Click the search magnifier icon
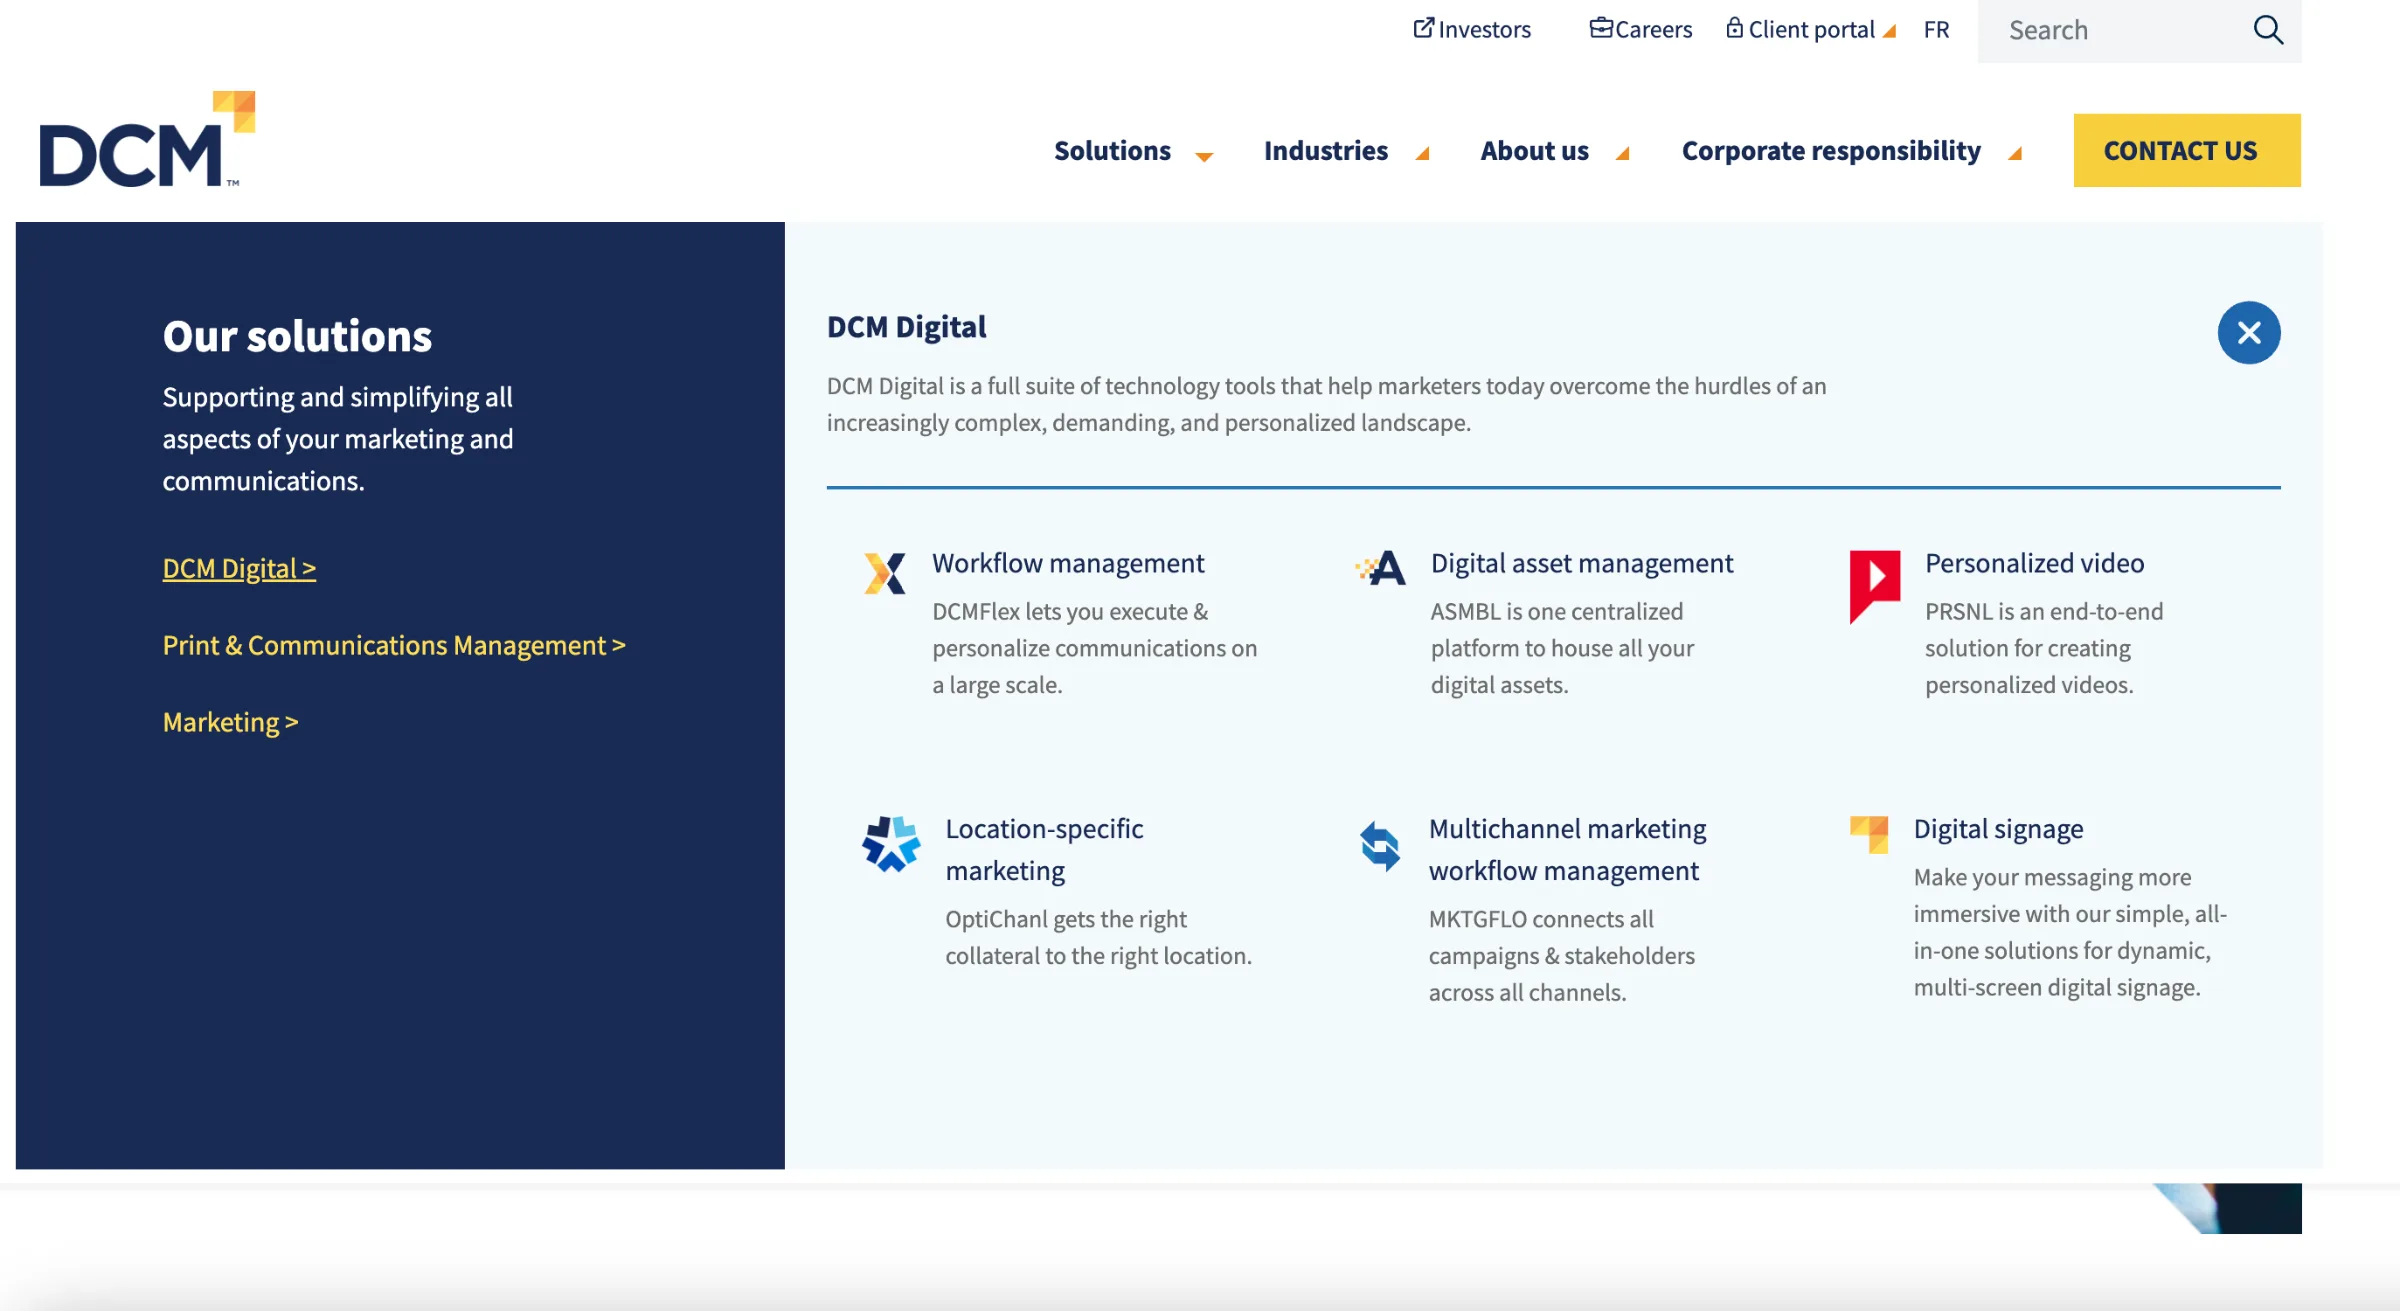The image size is (2400, 1311). tap(2267, 30)
